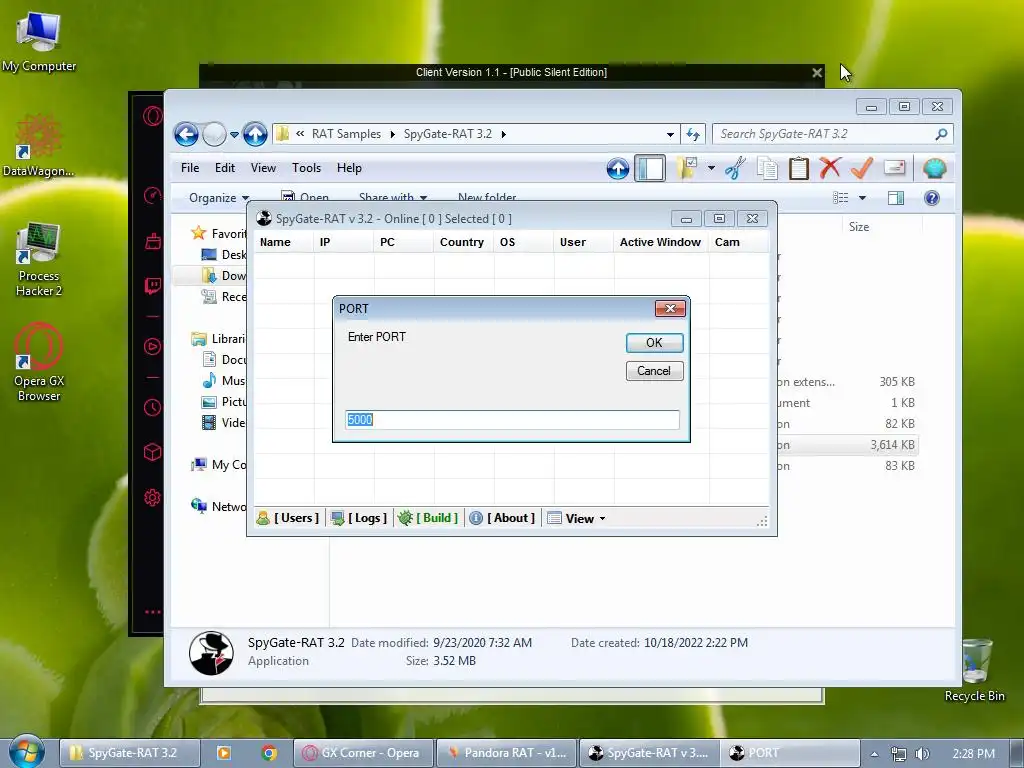Click the Explorer help question-mark icon
Image resolution: width=1024 pixels, height=768 pixels.
pos(932,198)
